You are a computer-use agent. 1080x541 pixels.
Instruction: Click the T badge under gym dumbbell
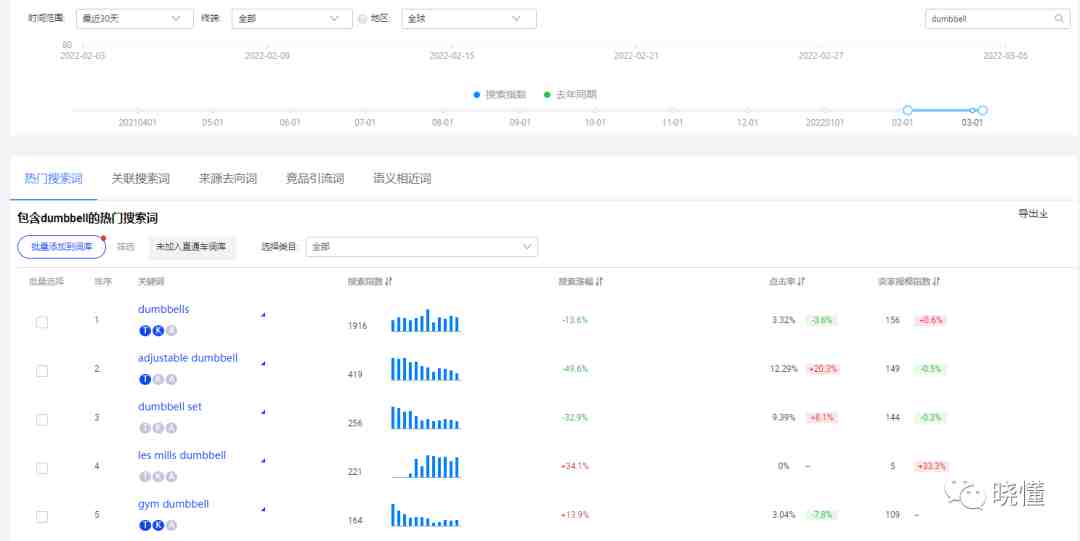coord(145,525)
